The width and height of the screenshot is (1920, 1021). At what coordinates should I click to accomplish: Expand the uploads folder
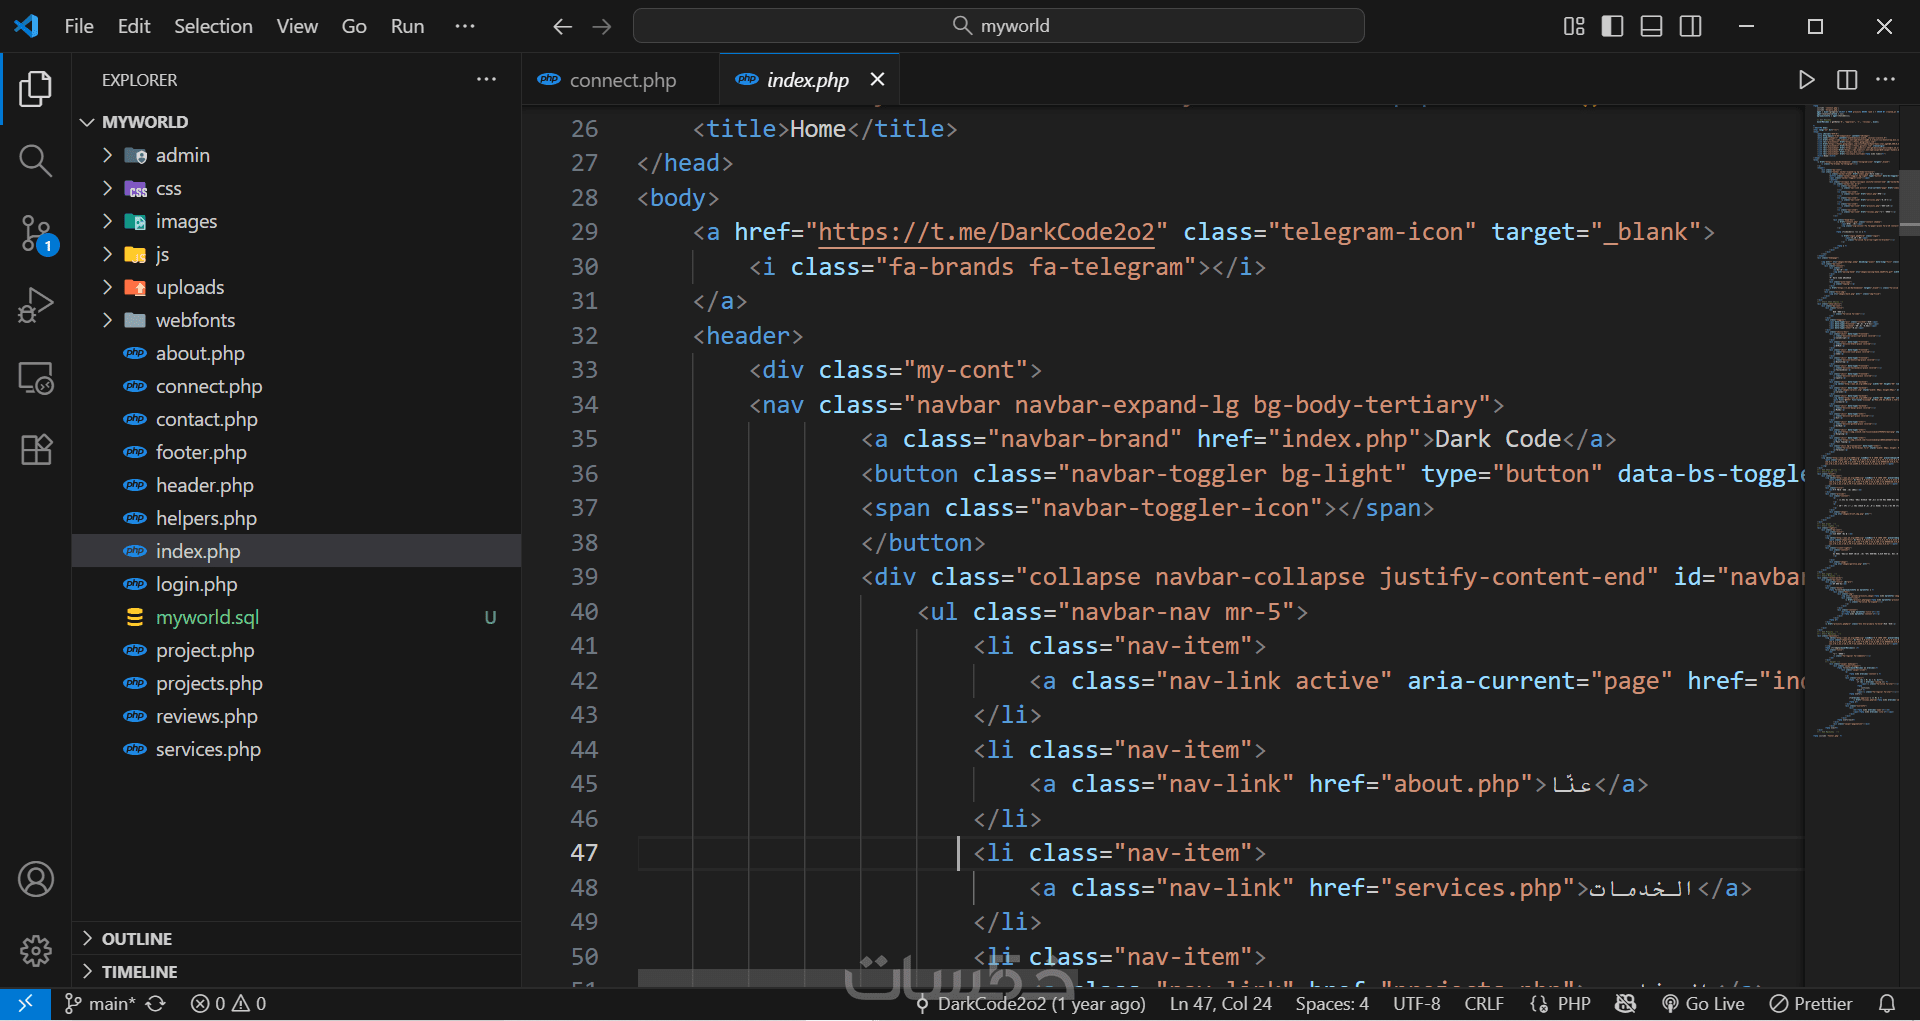click(296, 287)
